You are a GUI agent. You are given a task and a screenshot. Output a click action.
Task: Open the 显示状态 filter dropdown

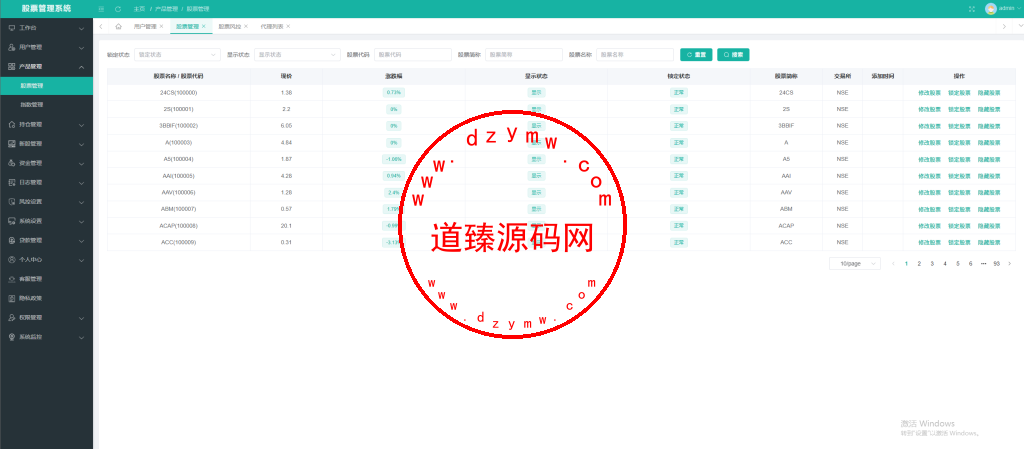pyautogui.click(x=297, y=55)
